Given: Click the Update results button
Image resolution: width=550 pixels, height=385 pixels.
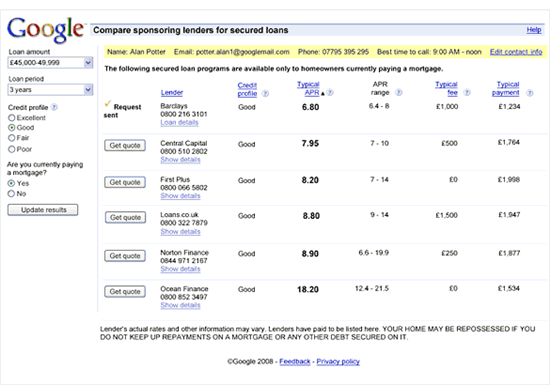Looking at the screenshot, I should coord(43,210).
